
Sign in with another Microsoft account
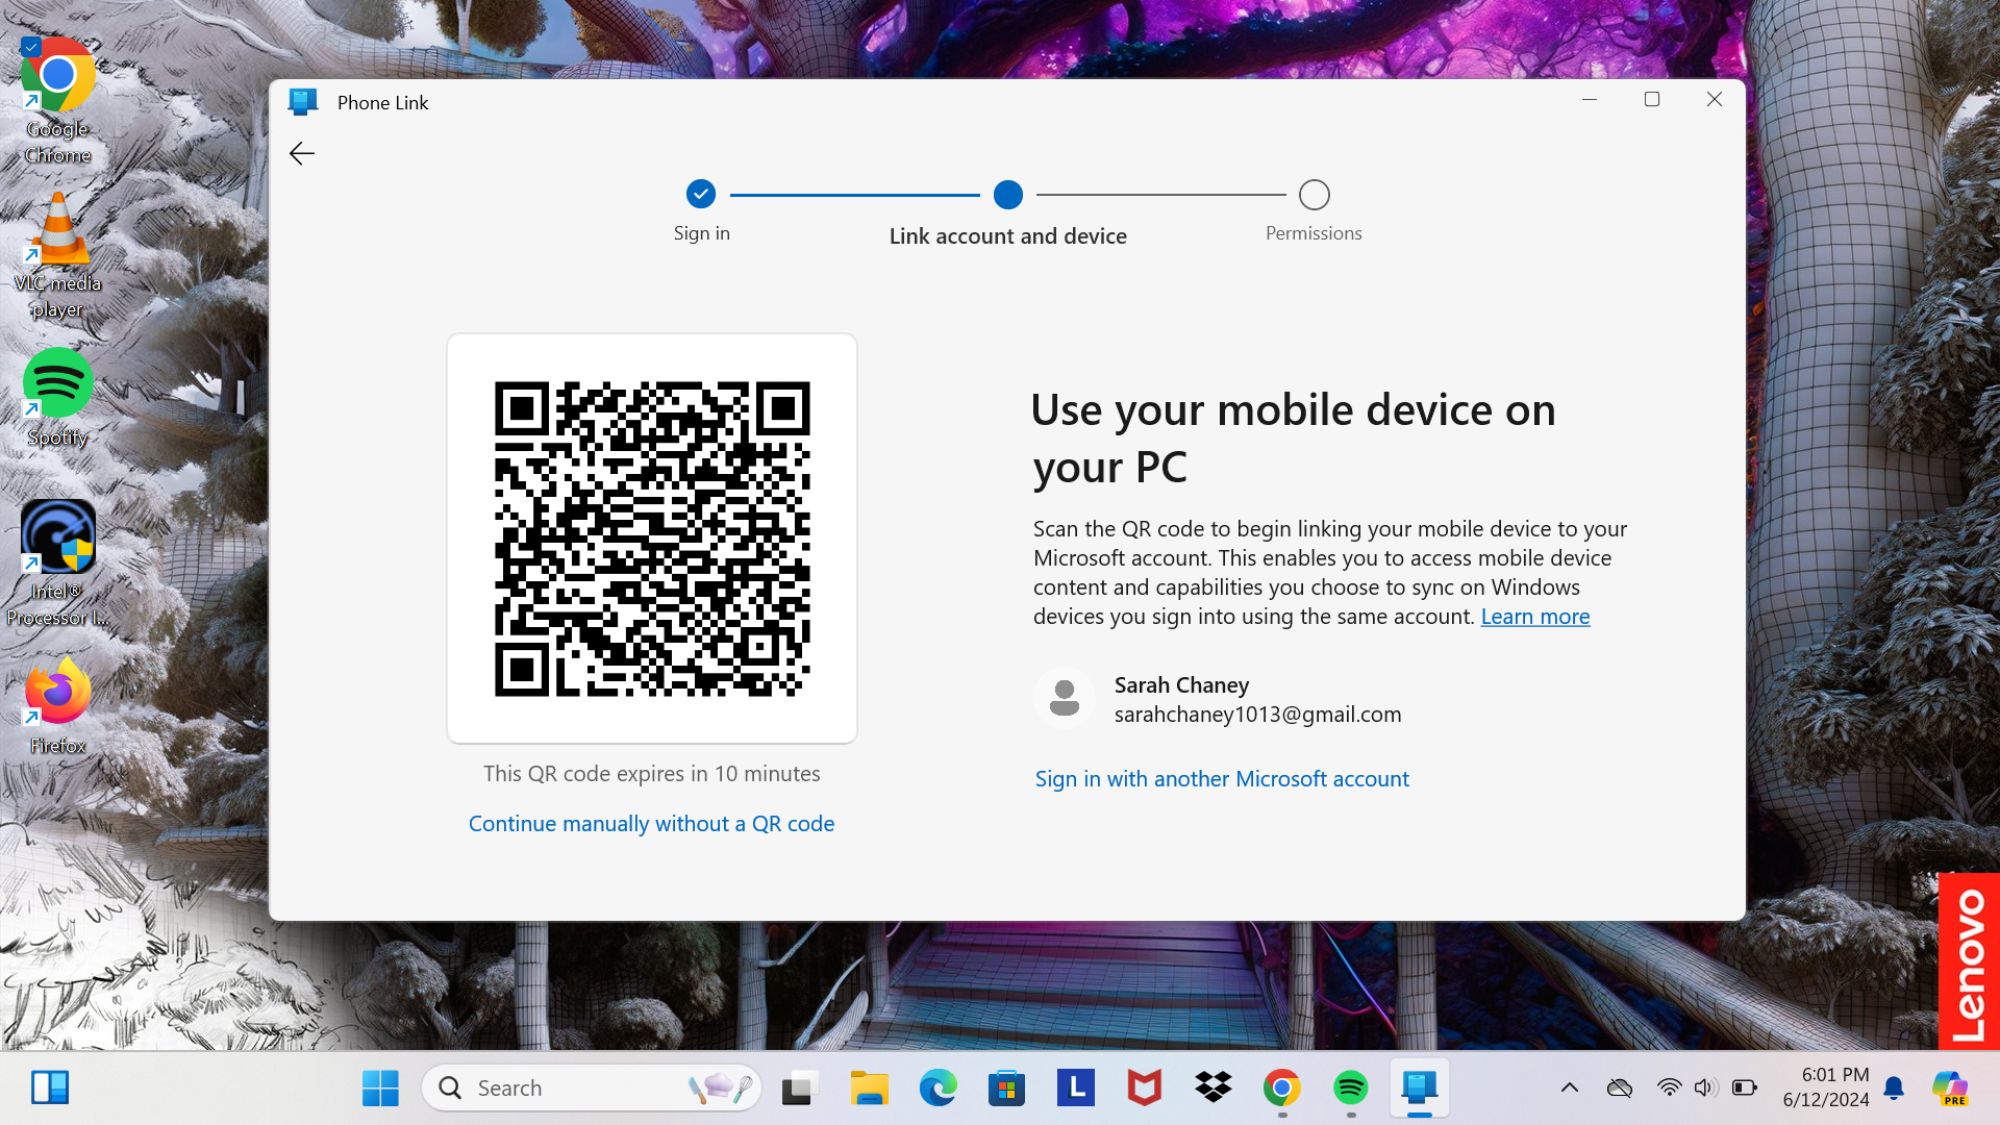click(1222, 778)
